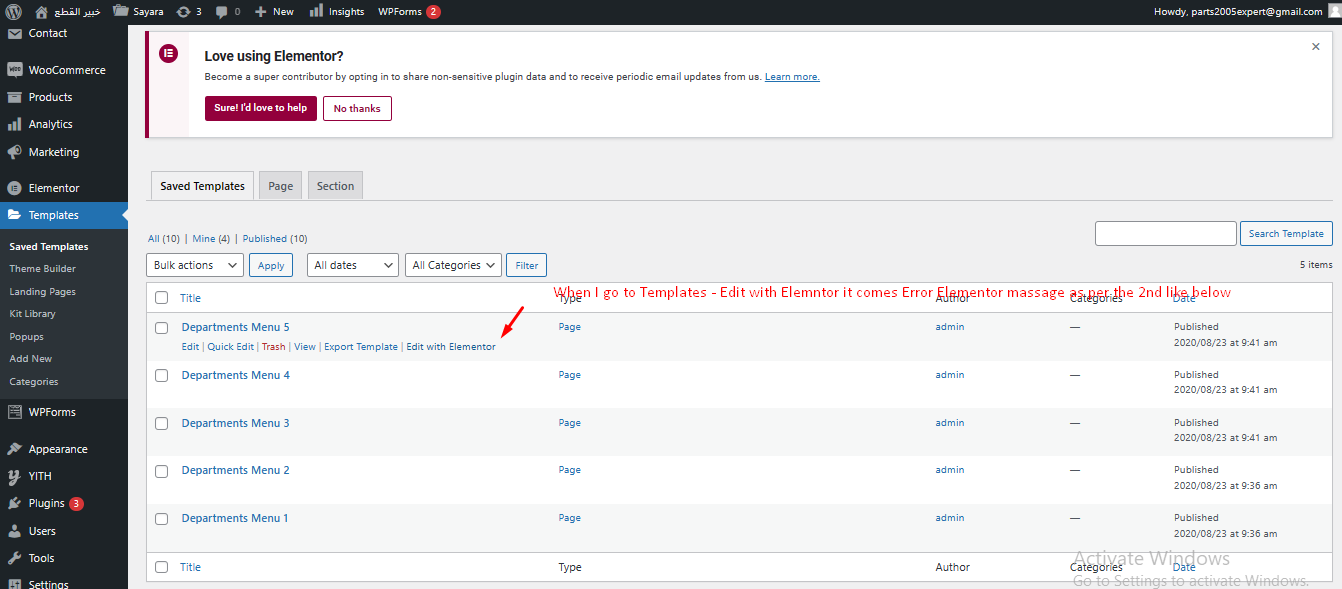1342x589 pixels.
Task: Click the Templates folder icon in sidebar
Action: point(14,215)
